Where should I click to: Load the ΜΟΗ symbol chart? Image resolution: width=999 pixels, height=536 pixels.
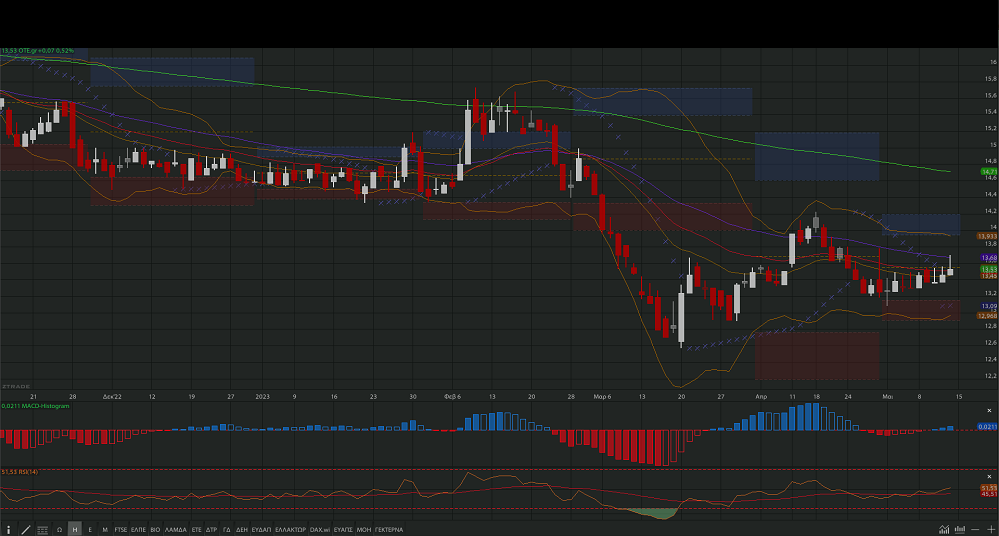coord(364,530)
